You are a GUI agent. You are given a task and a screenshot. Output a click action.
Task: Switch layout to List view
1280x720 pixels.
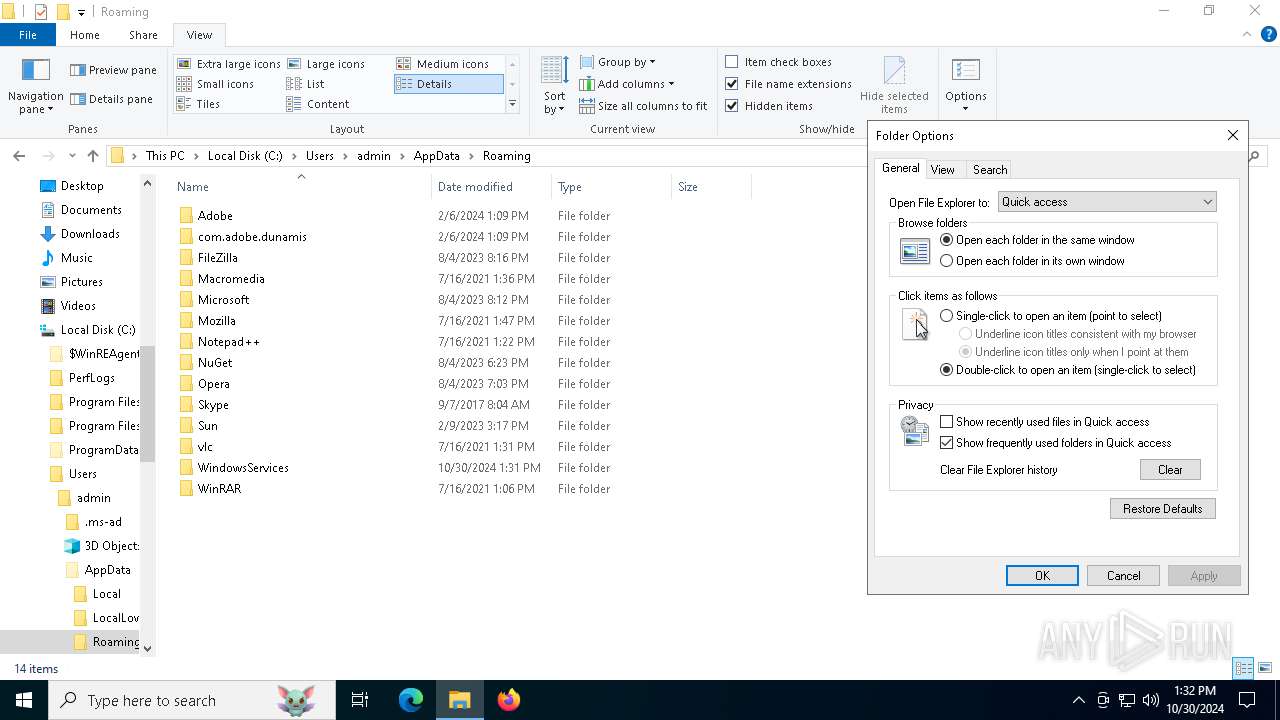point(306,84)
